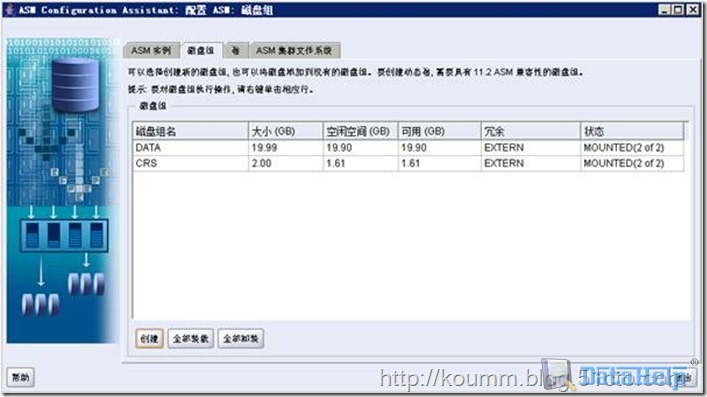707x397 pixels.
Task: Switch to the ASM 实例 tab
Action: coord(151,51)
